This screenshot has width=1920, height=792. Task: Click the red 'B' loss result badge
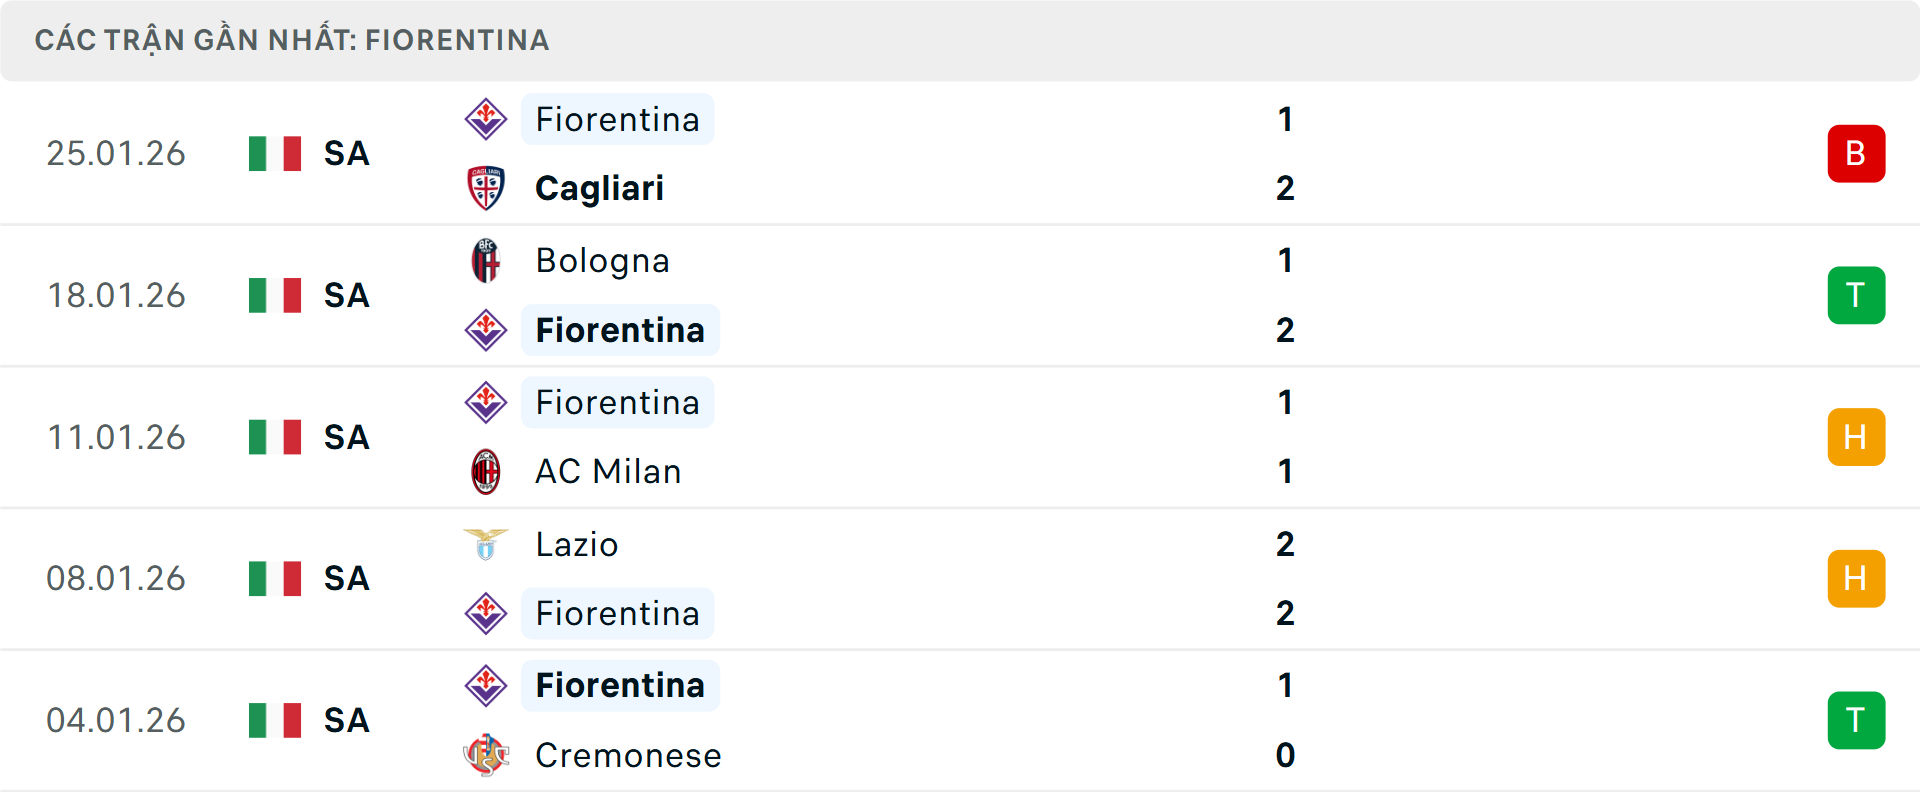(1857, 153)
